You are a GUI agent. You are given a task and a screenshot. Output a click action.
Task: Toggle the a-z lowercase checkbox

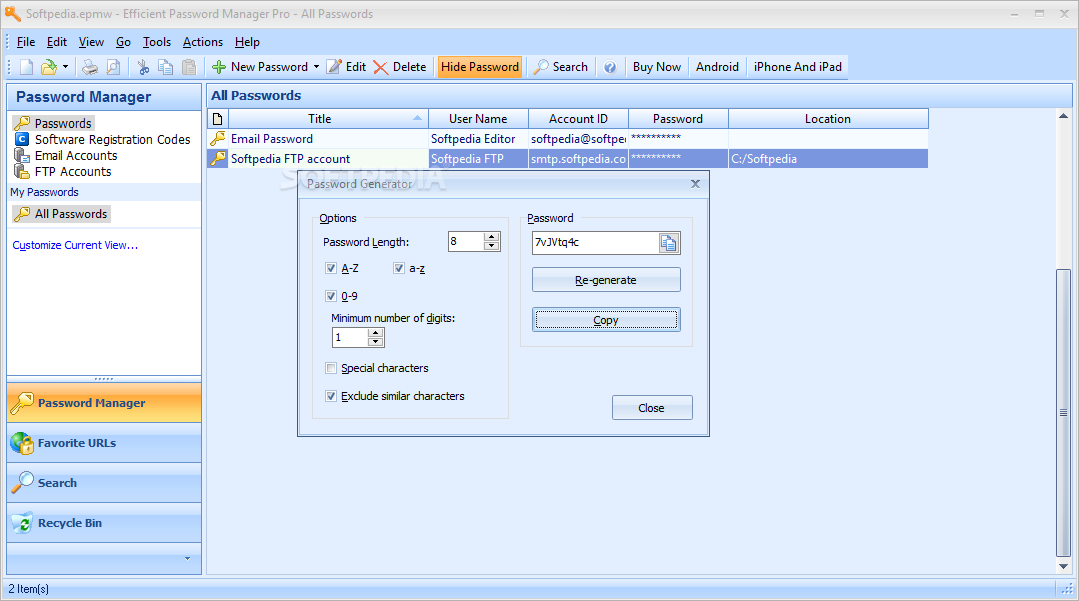[x=398, y=268]
